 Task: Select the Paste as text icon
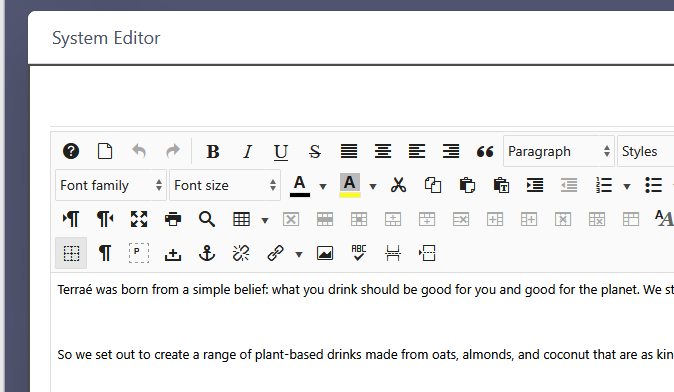(501, 185)
